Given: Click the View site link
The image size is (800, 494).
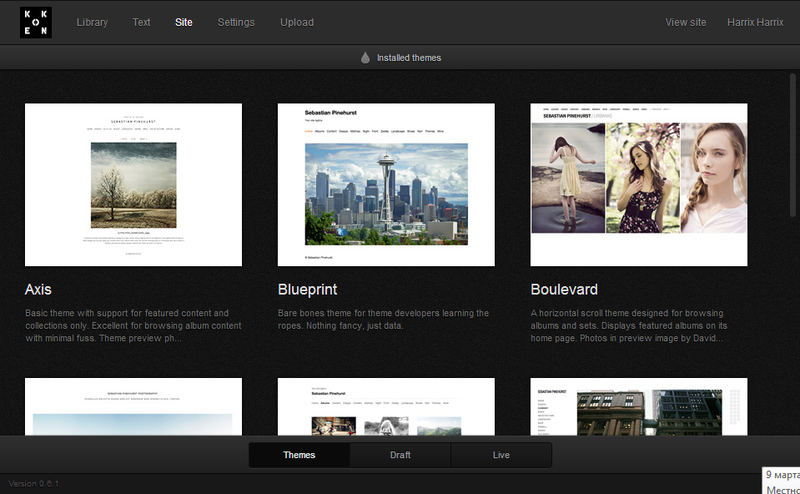Looking at the screenshot, I should [686, 22].
